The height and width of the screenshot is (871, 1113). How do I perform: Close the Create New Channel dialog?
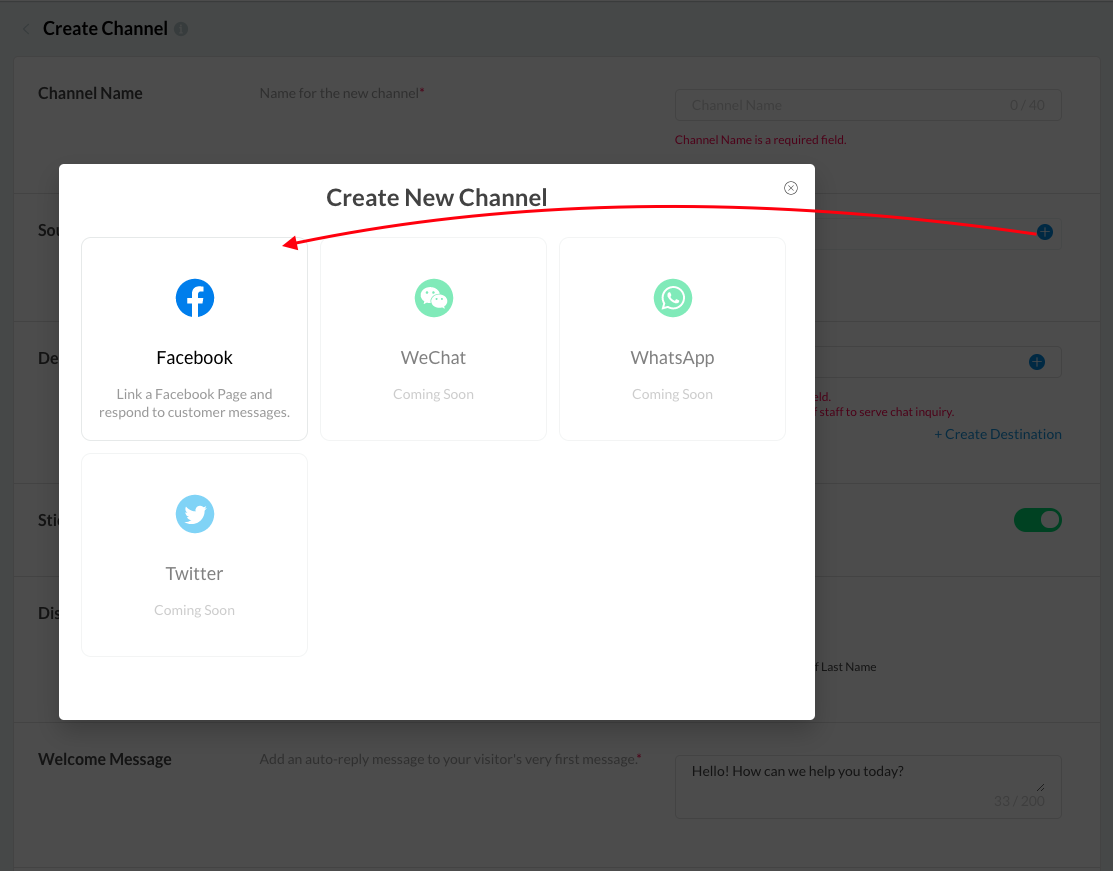coord(791,188)
